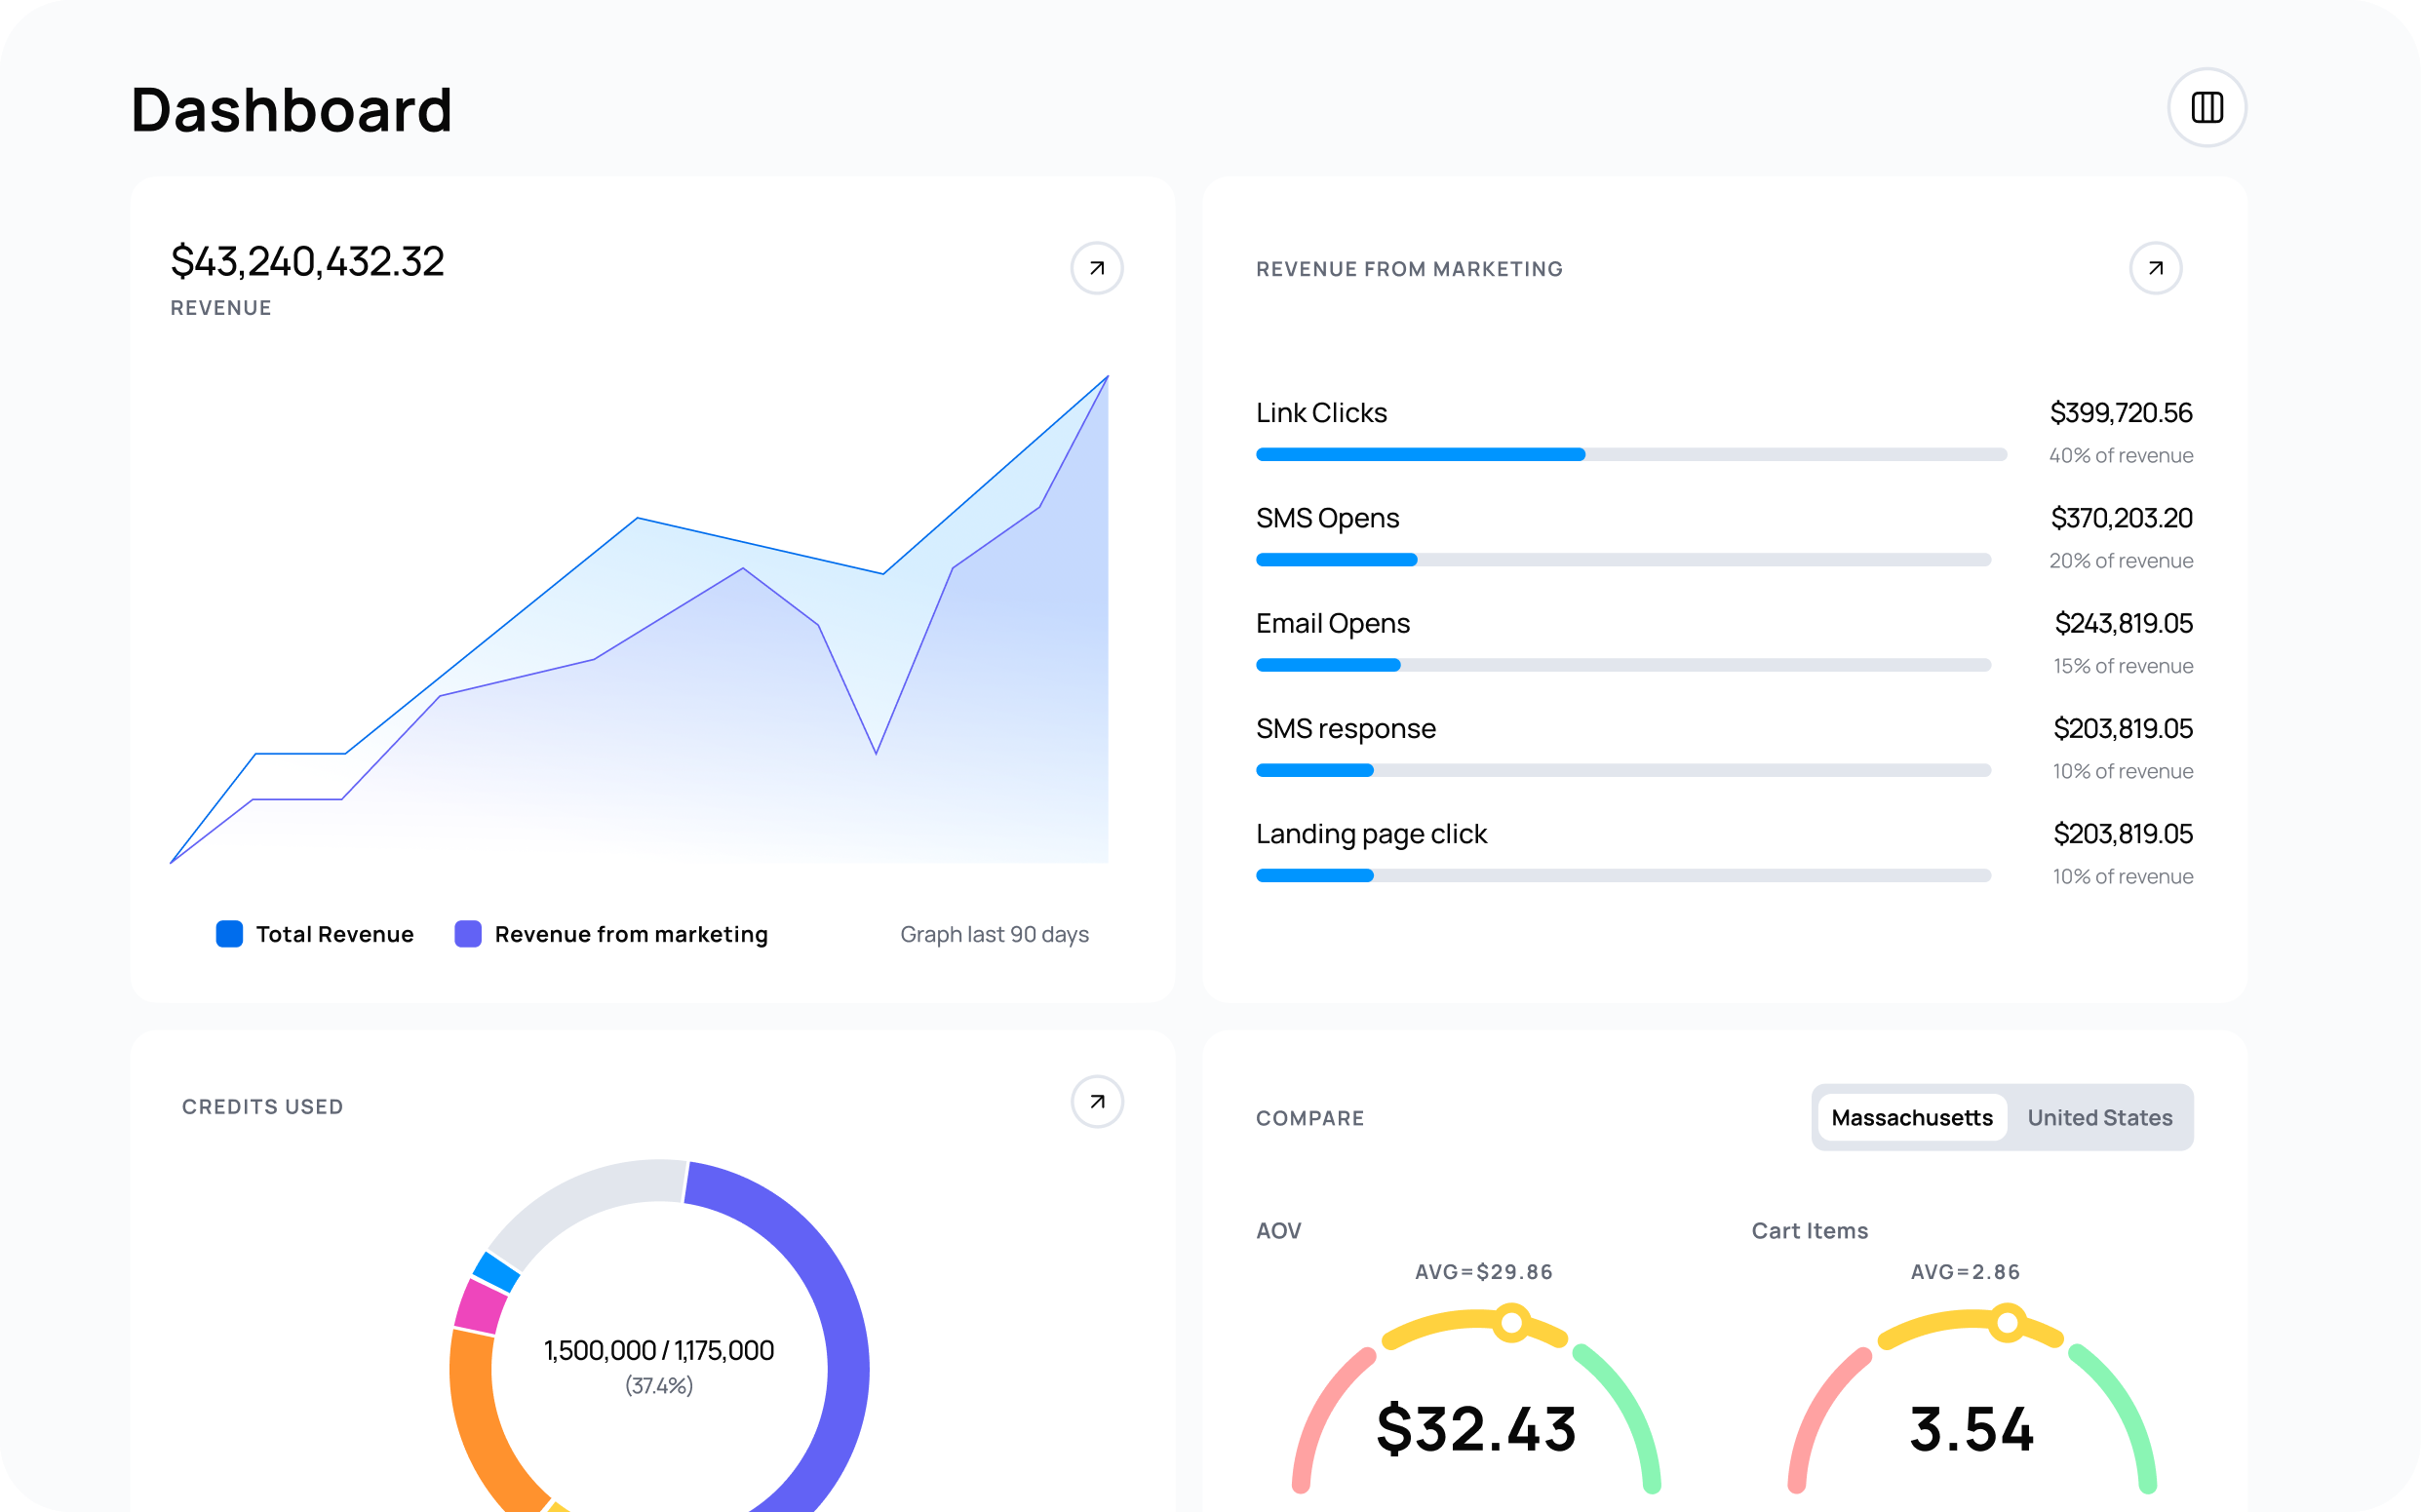Image resolution: width=2421 pixels, height=1512 pixels.
Task: Click the Revenue from marketing legend label
Action: tap(631, 934)
